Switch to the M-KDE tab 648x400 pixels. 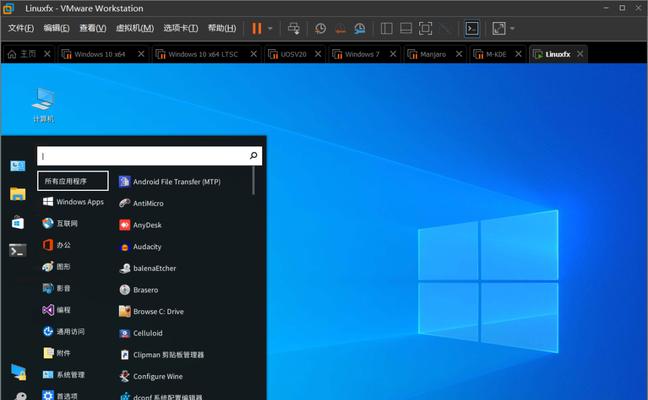click(496, 54)
